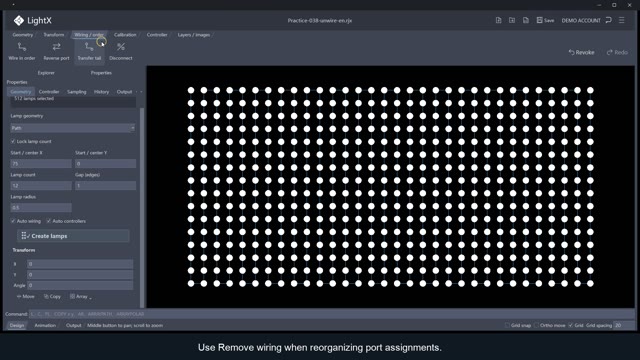Open the Lamp geometry Path dropdown
This screenshot has height=360, width=640.
click(x=73, y=128)
